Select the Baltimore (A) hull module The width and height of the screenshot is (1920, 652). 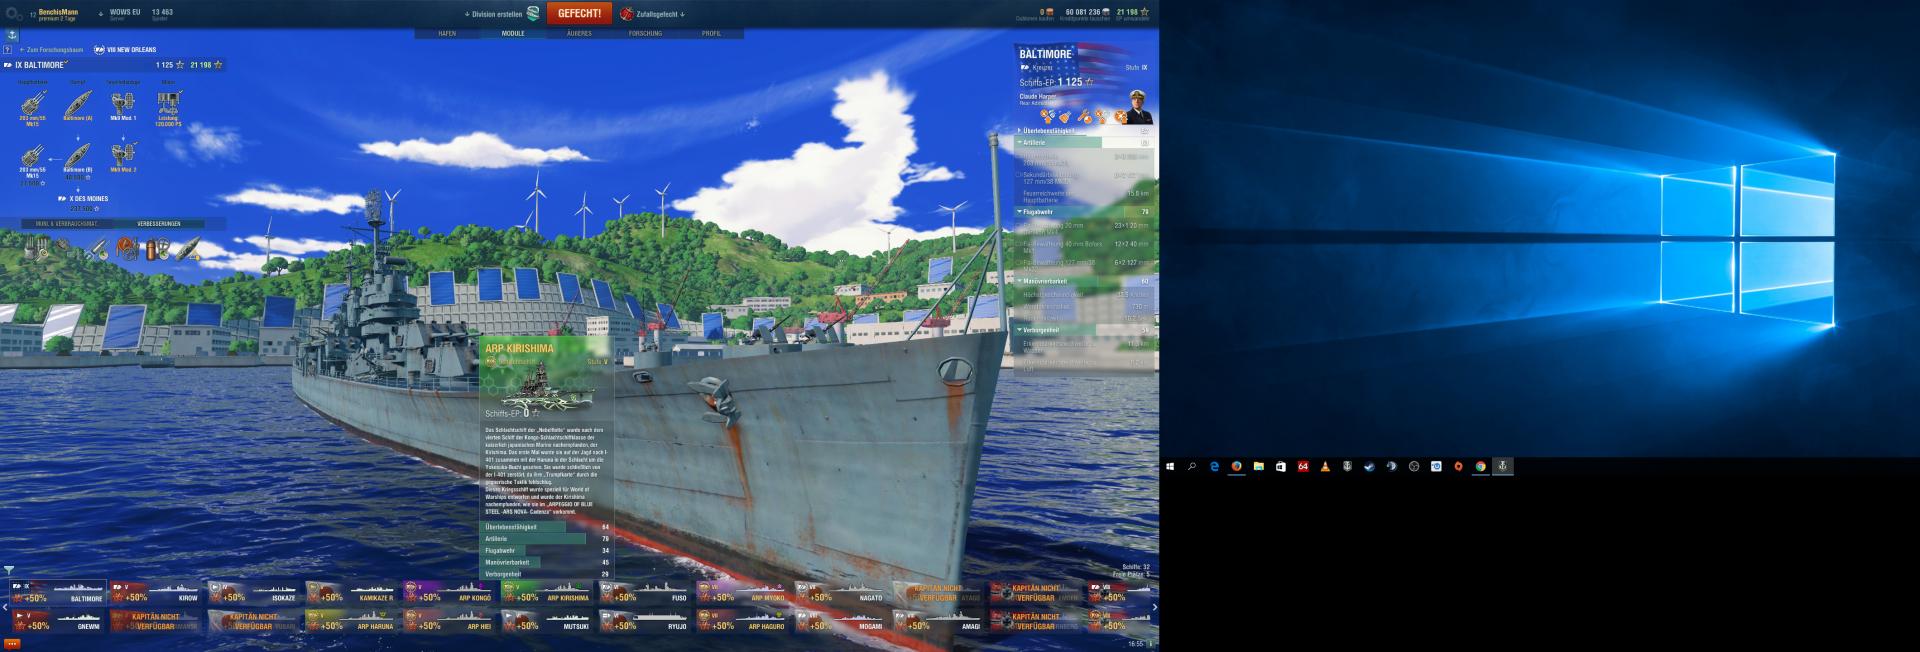(78, 106)
